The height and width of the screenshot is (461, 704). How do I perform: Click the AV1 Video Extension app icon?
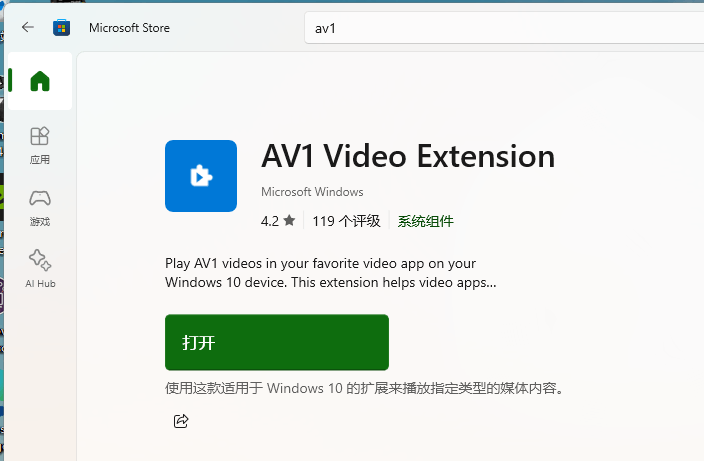[x=201, y=176]
